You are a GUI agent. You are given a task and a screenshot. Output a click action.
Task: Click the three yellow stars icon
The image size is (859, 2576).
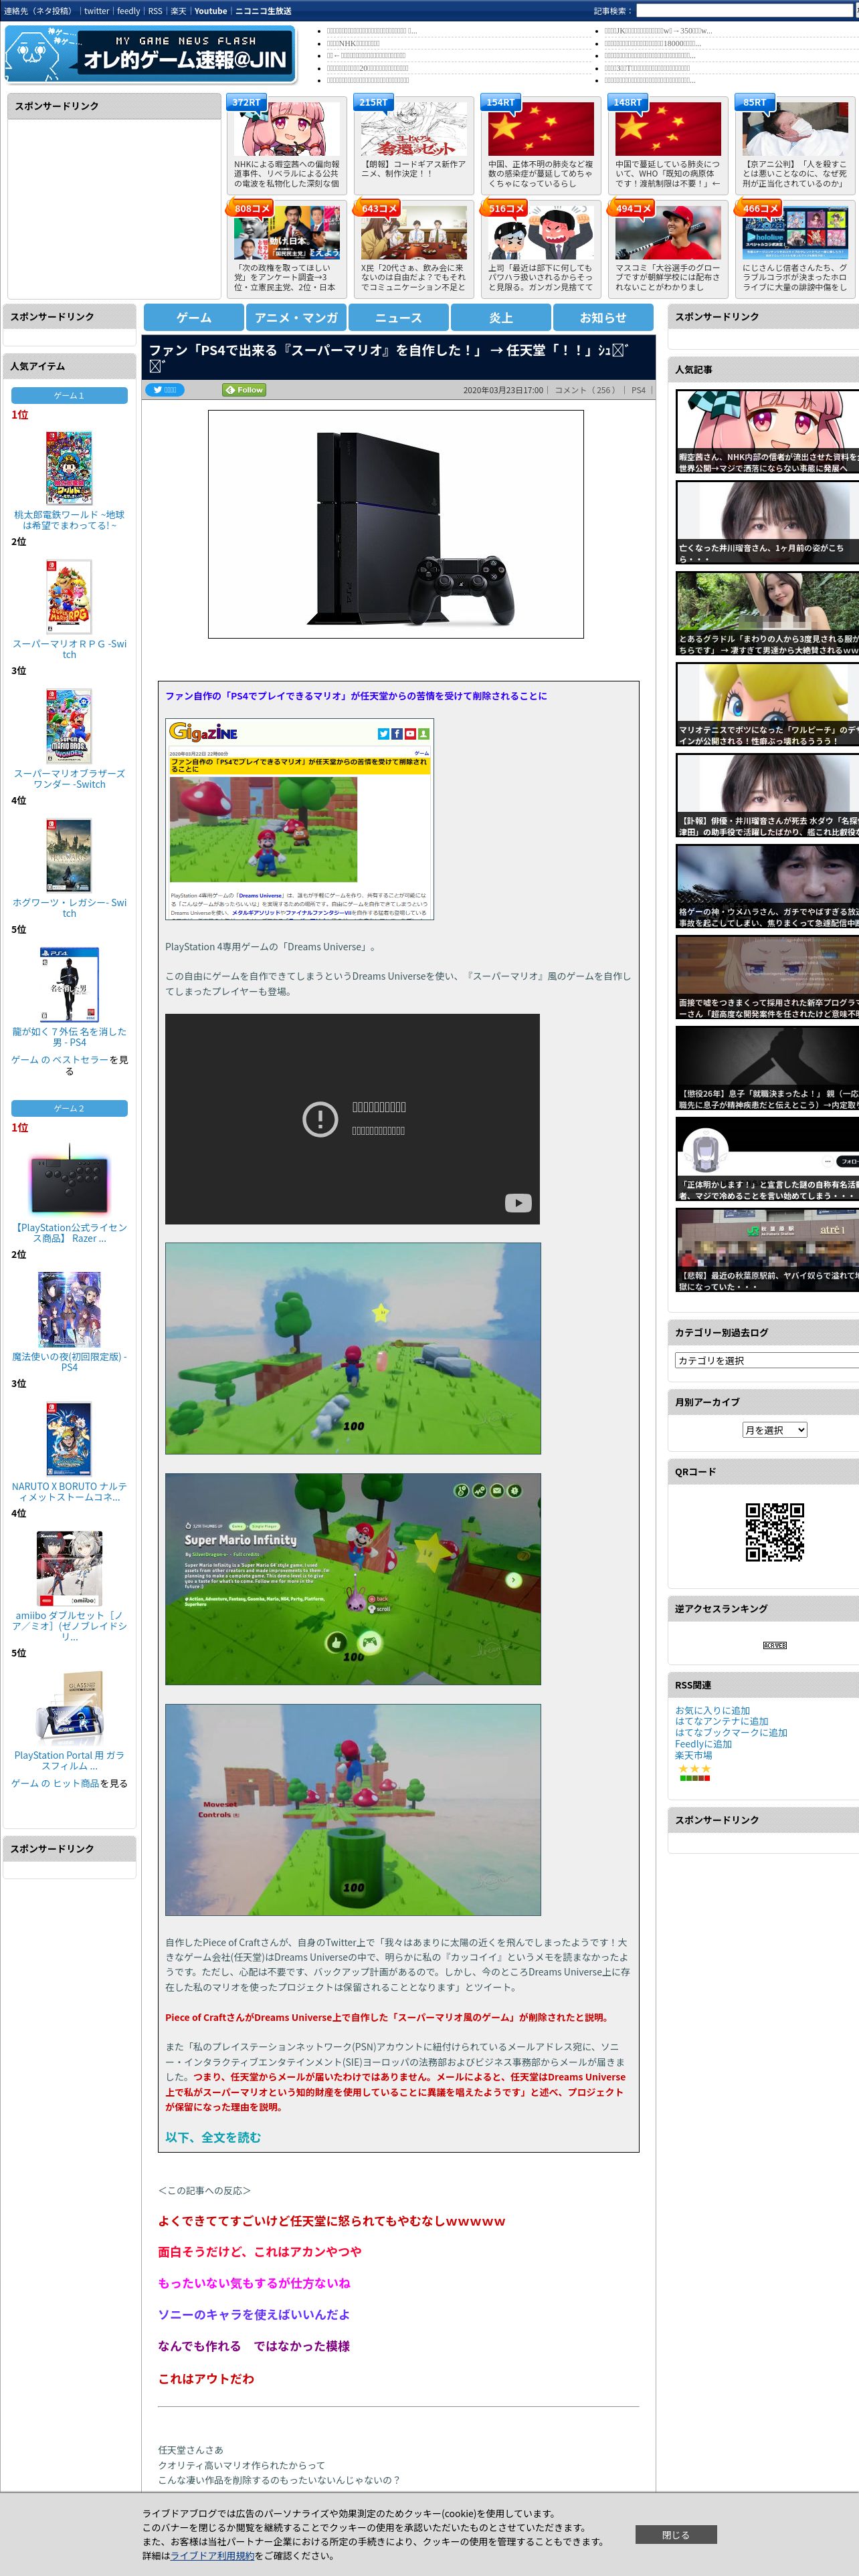click(x=694, y=1769)
